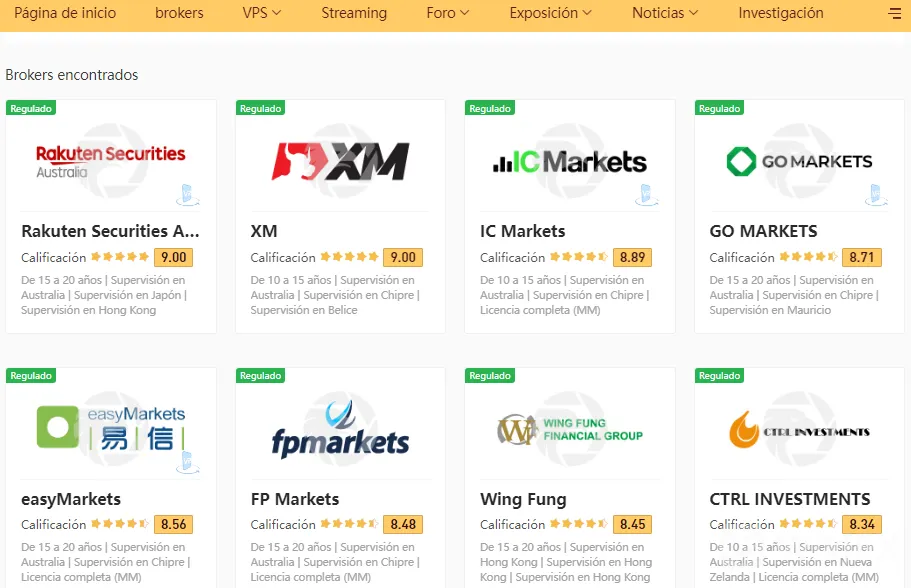Click the Regulado badge on Wing Fung card
The image size is (911, 588).
point(490,375)
